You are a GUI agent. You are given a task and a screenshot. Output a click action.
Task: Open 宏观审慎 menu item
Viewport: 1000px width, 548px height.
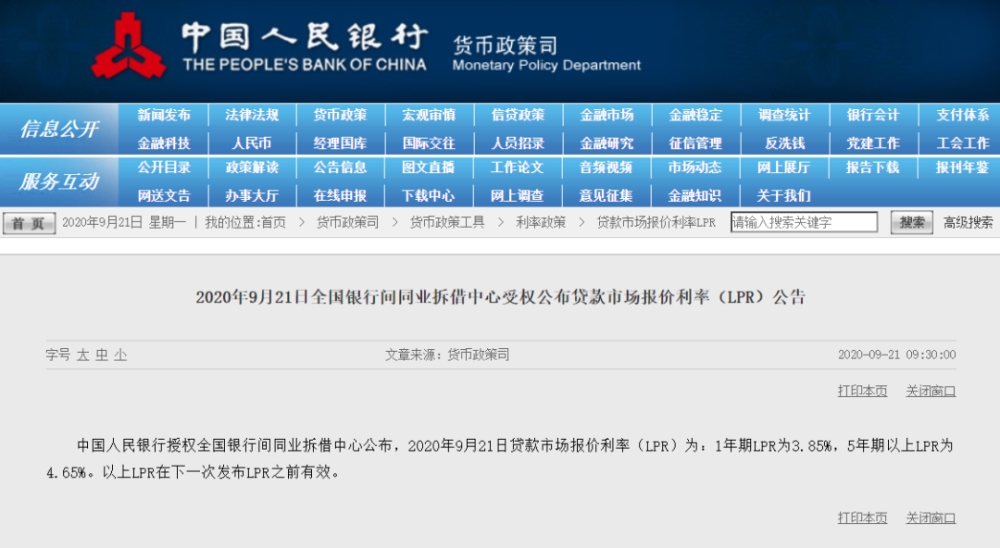429,115
